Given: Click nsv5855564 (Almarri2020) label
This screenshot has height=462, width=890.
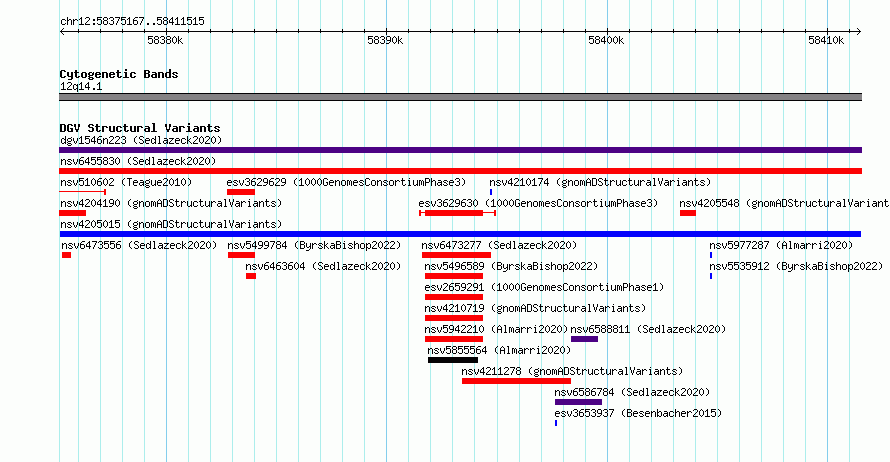Looking at the screenshot, I should [499, 350].
